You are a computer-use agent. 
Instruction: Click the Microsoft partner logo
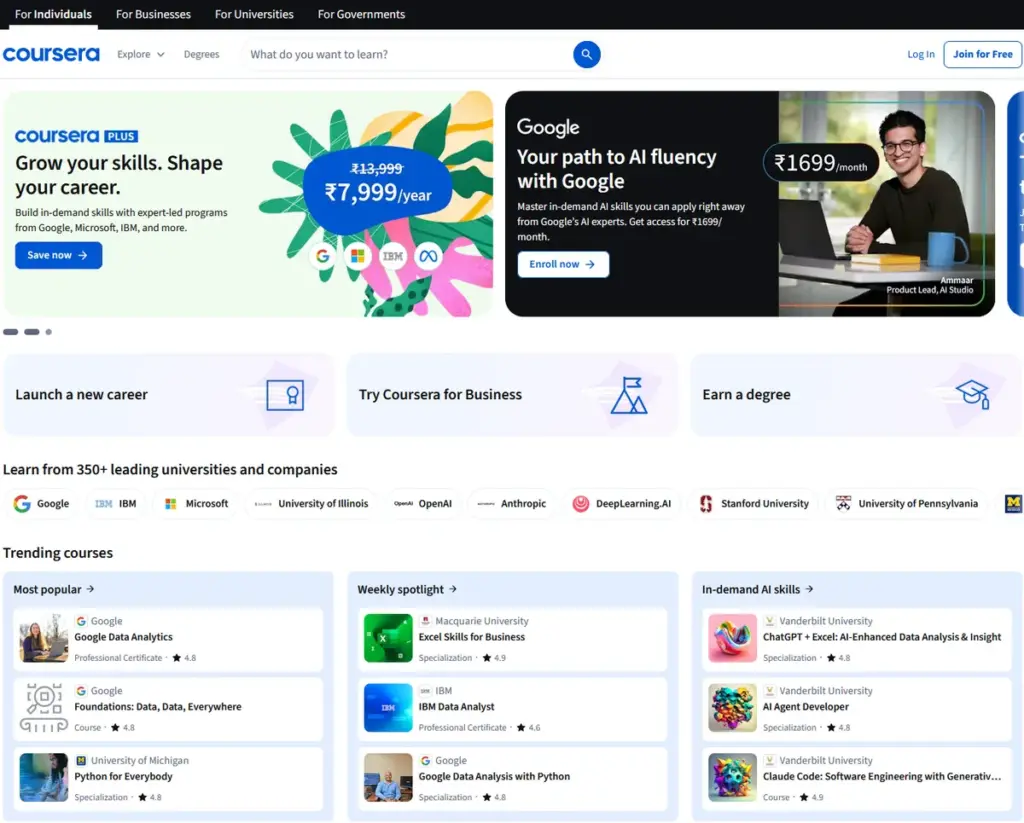(x=196, y=503)
